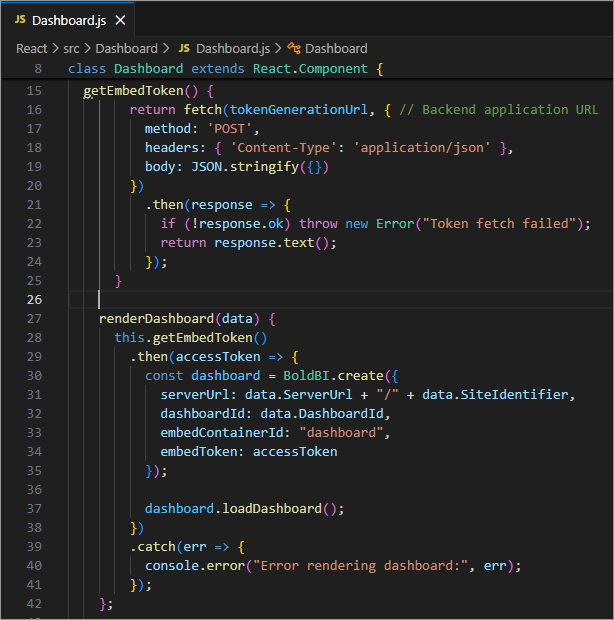614x620 pixels.
Task: Click the 'Content-Type' header key
Action: click(x=284, y=148)
